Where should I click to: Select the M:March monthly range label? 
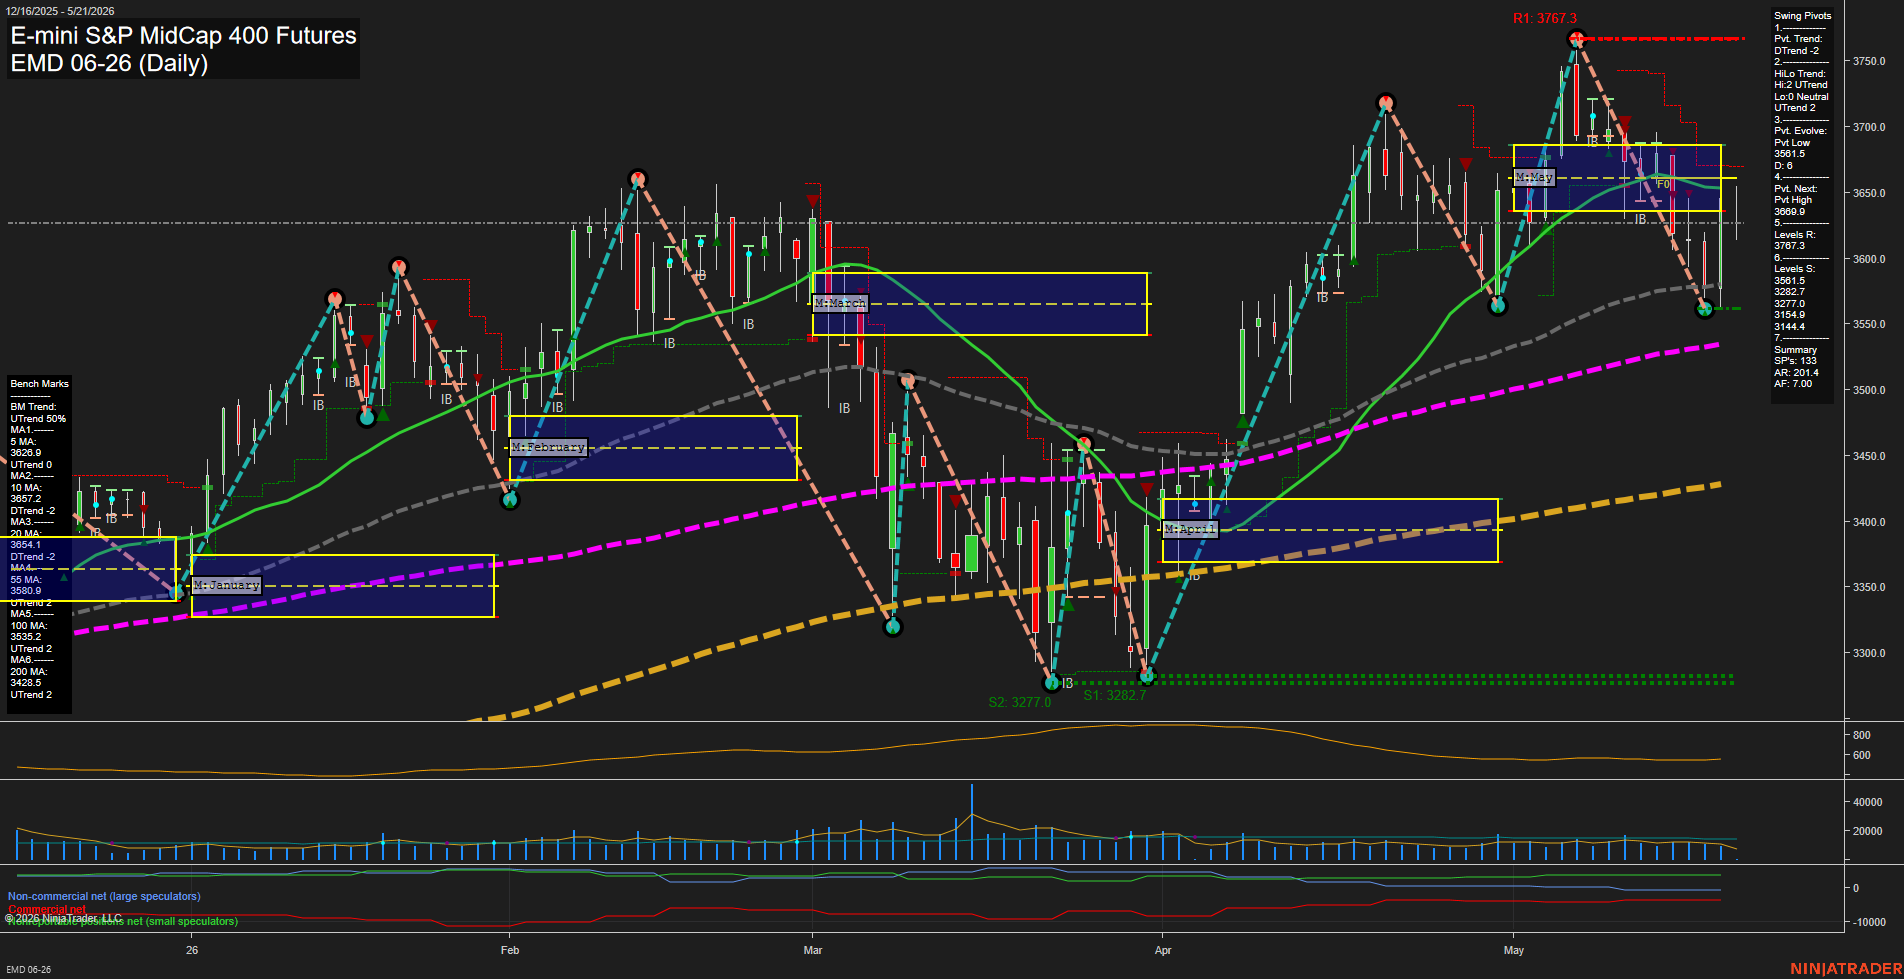click(840, 303)
